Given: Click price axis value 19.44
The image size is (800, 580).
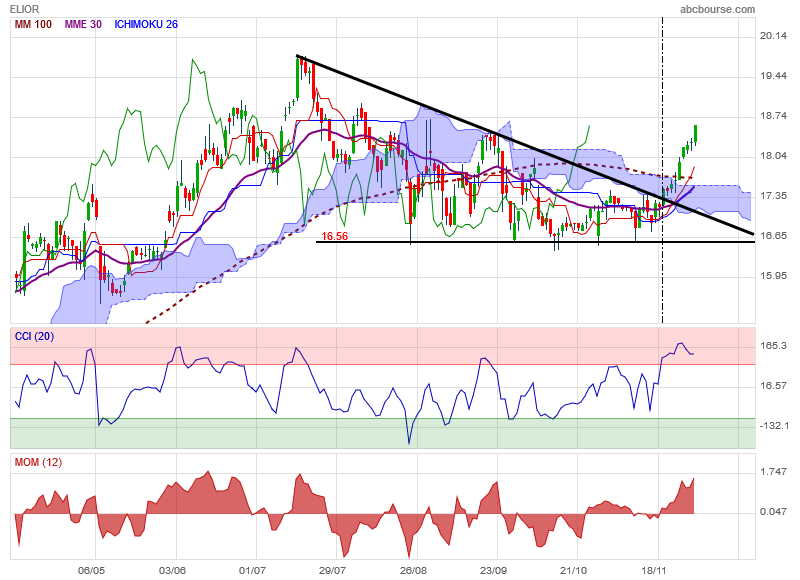Looking at the screenshot, I should tap(773, 75).
